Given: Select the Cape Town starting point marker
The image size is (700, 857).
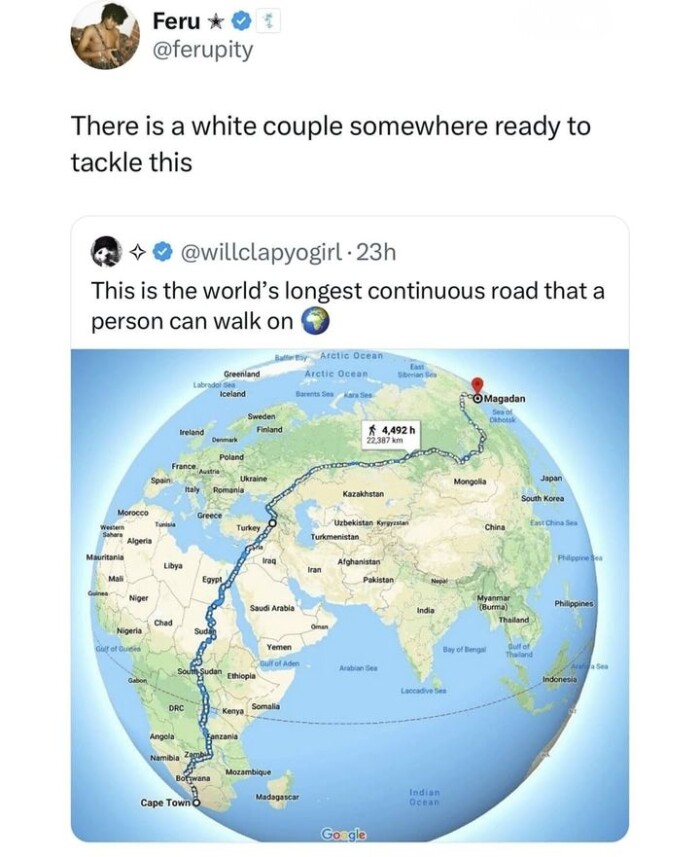Looking at the screenshot, I should [195, 802].
